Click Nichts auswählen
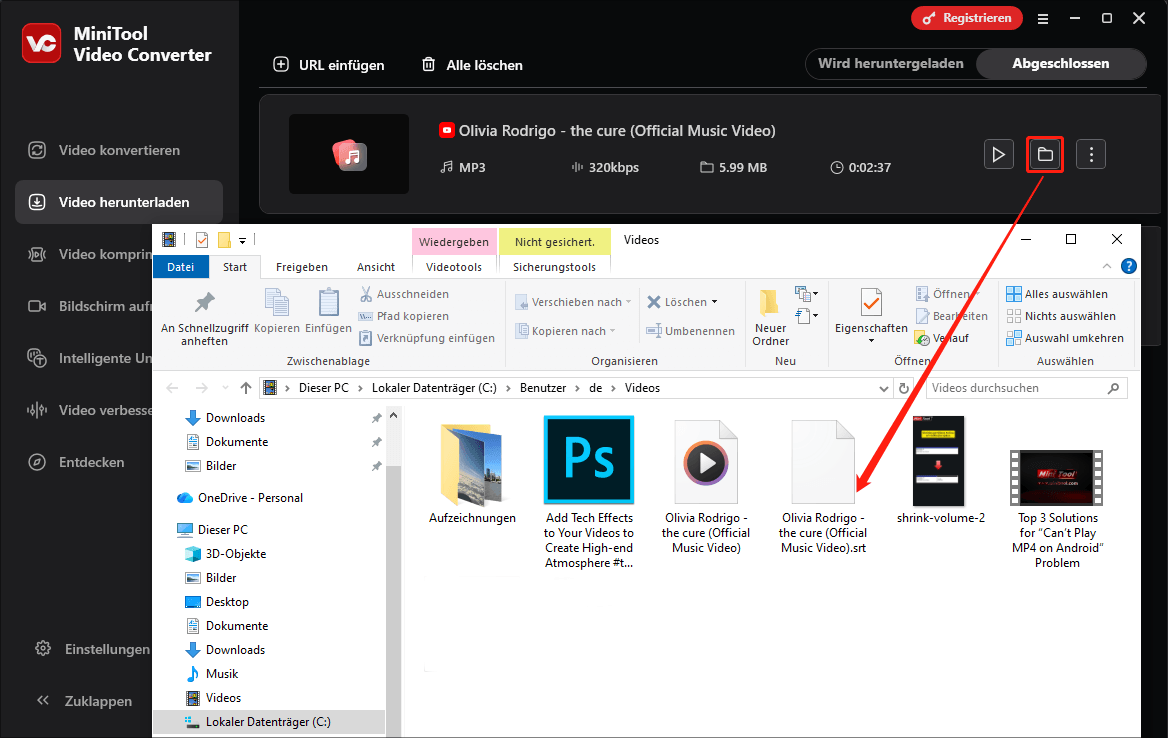 (1061, 316)
